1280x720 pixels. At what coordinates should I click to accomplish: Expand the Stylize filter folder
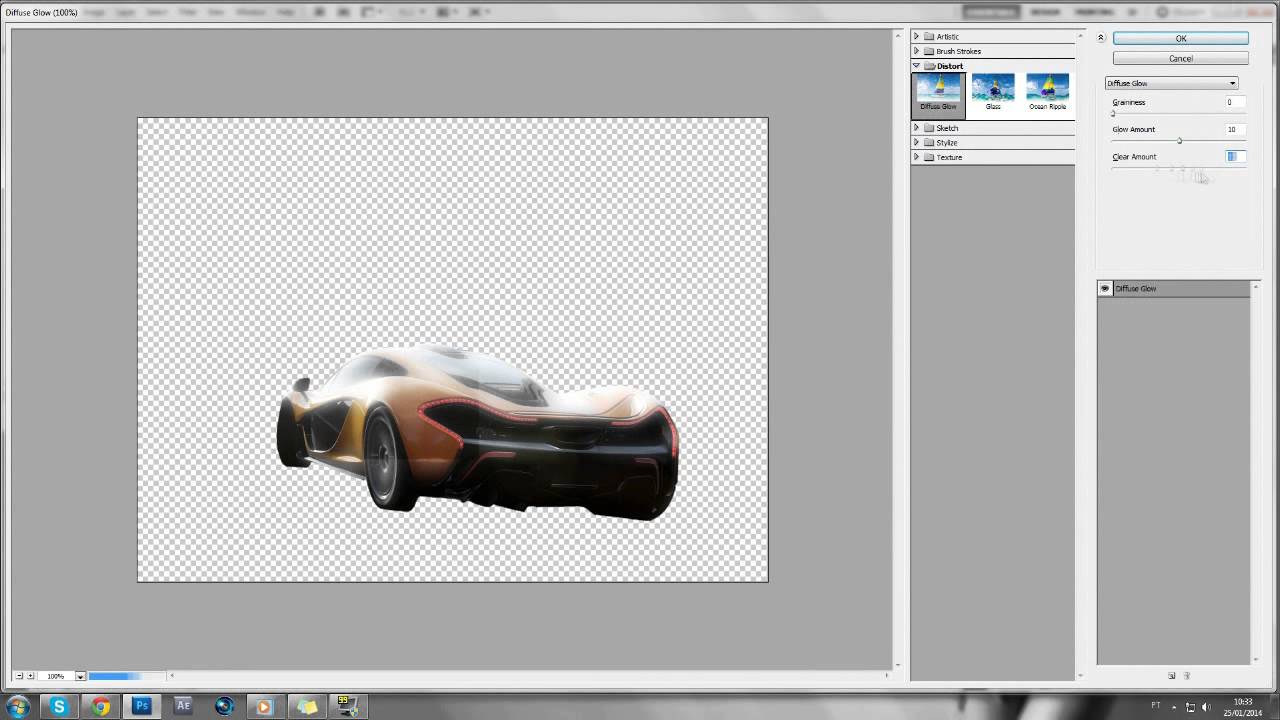click(916, 142)
